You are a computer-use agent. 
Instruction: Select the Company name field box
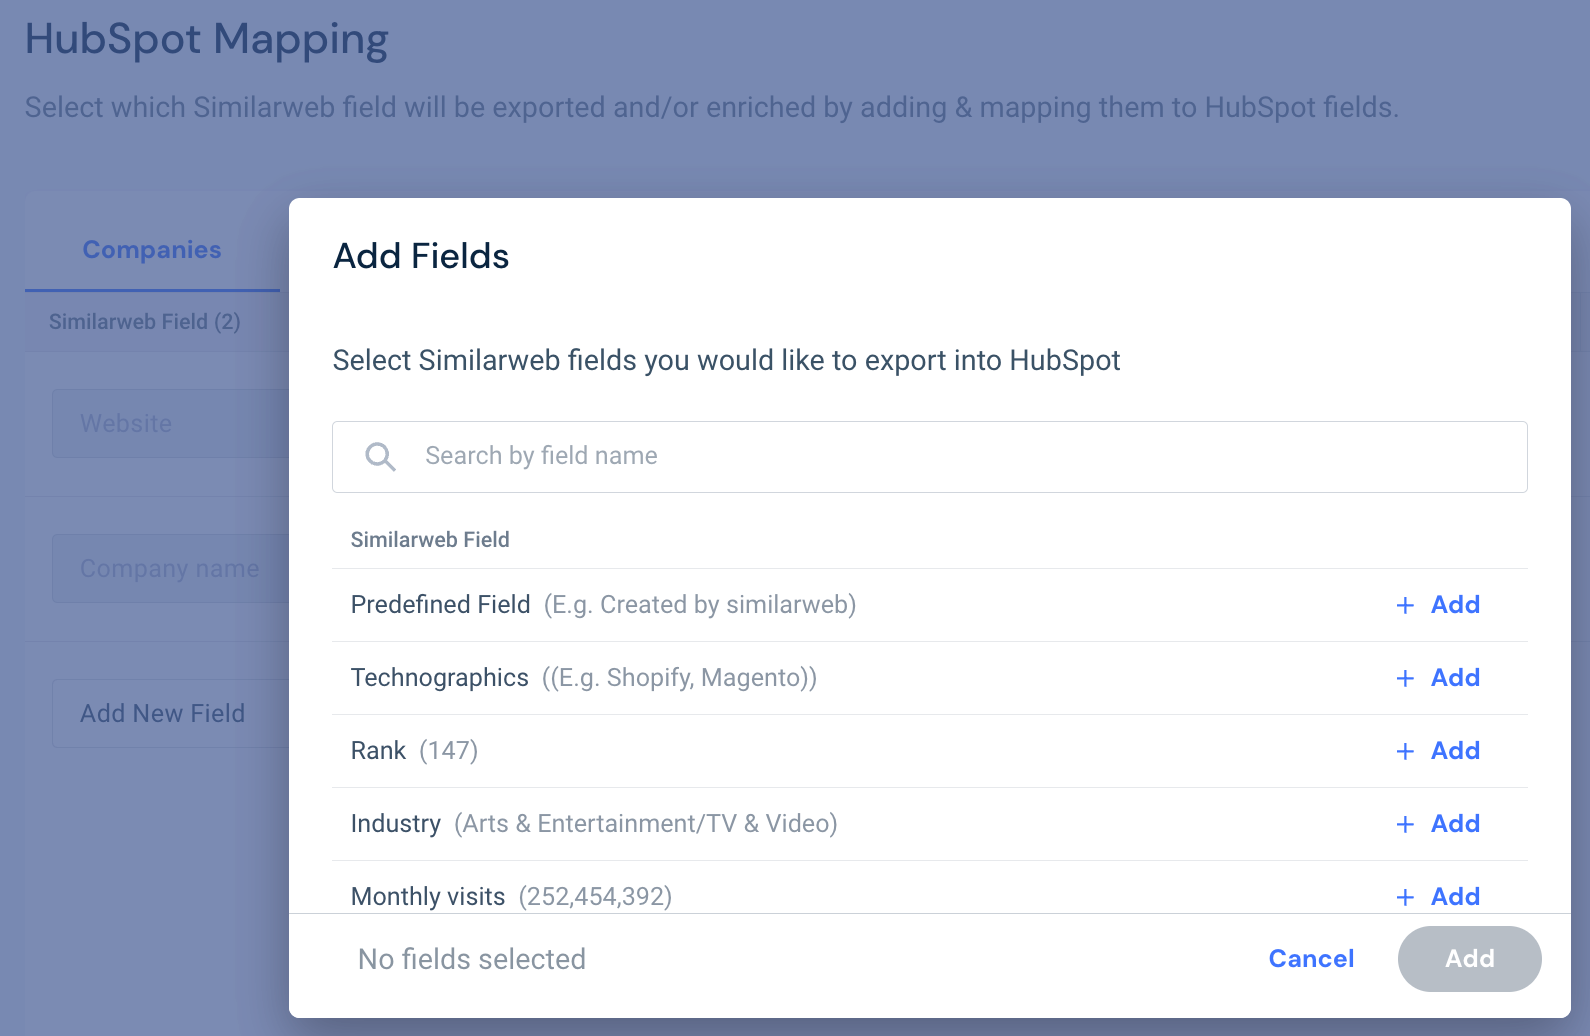(170, 569)
